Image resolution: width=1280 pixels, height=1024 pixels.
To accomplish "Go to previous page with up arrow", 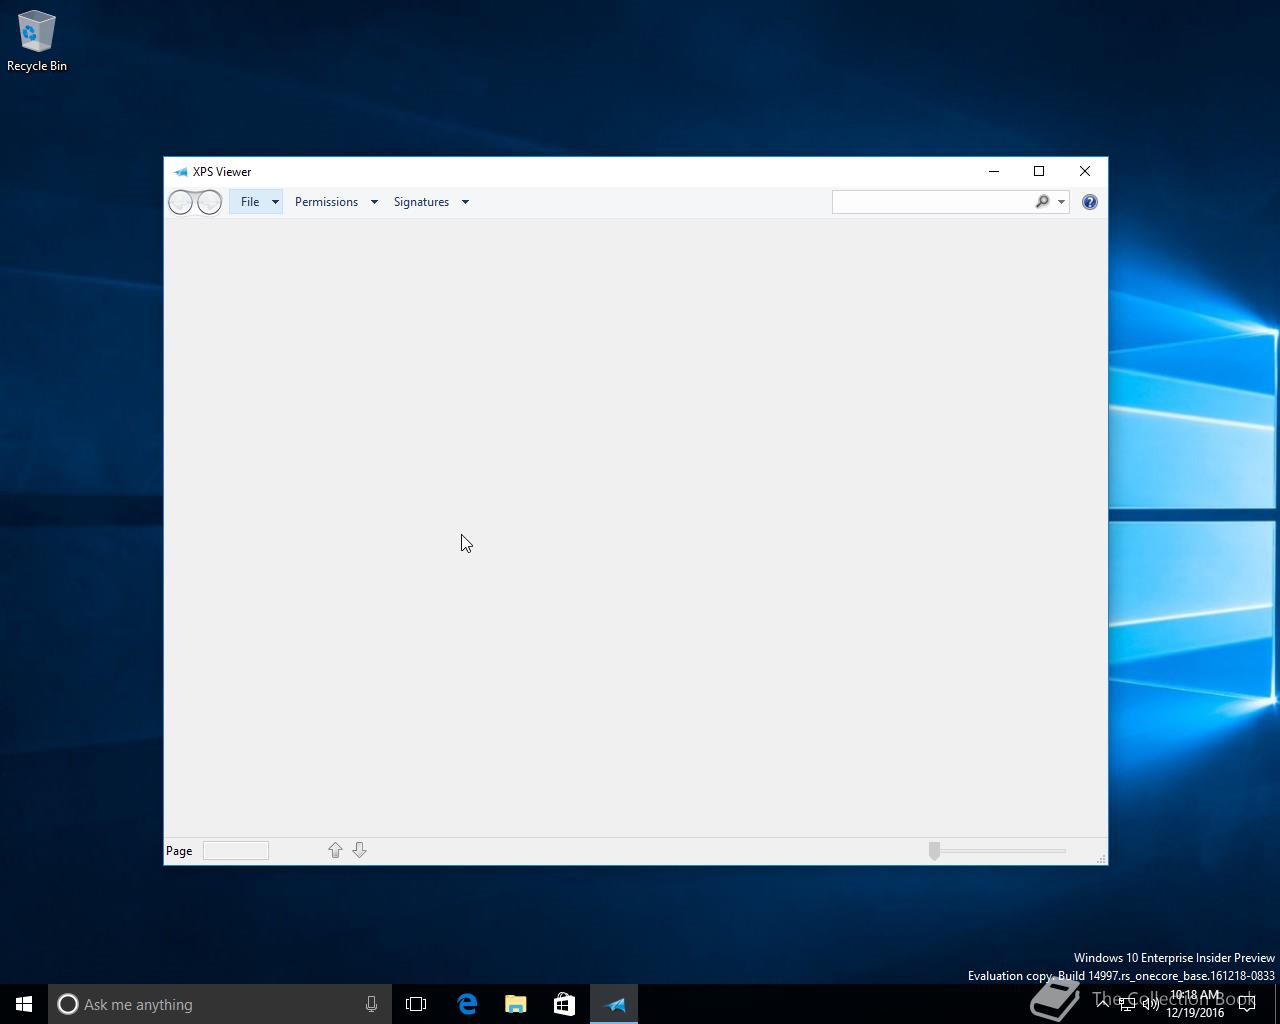I will coord(335,850).
